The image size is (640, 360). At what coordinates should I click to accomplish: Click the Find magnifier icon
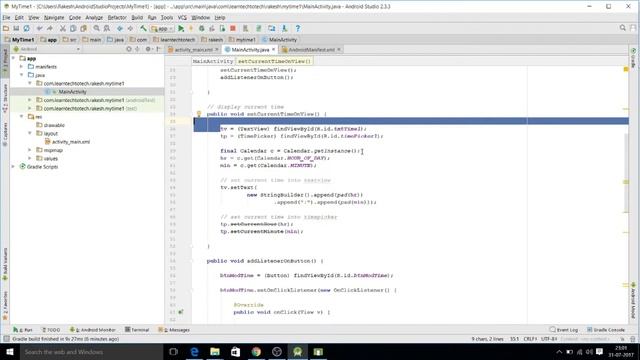pyautogui.click(x=96, y=28)
